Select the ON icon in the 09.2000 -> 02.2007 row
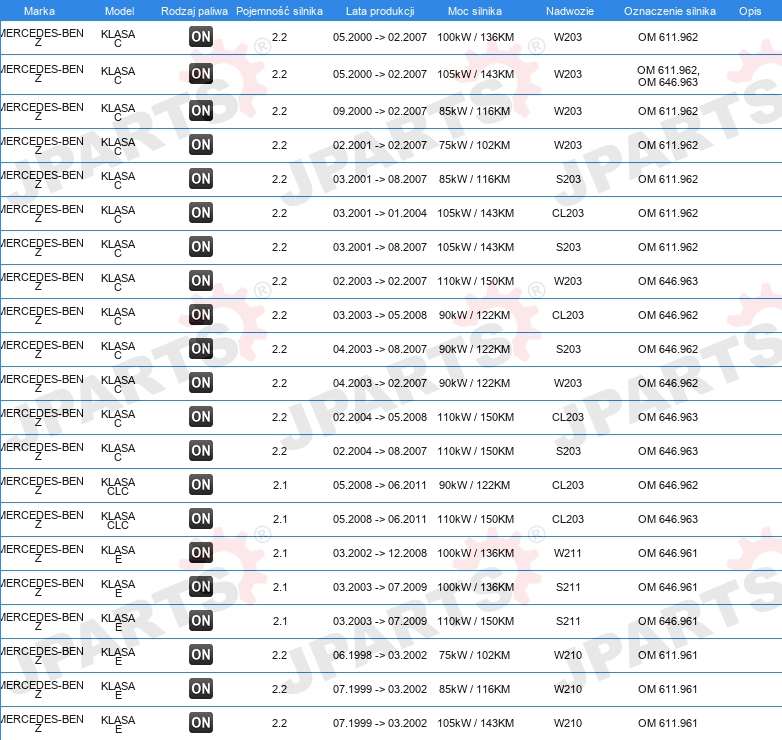Viewport: 782px width, 740px height. pyautogui.click(x=201, y=110)
